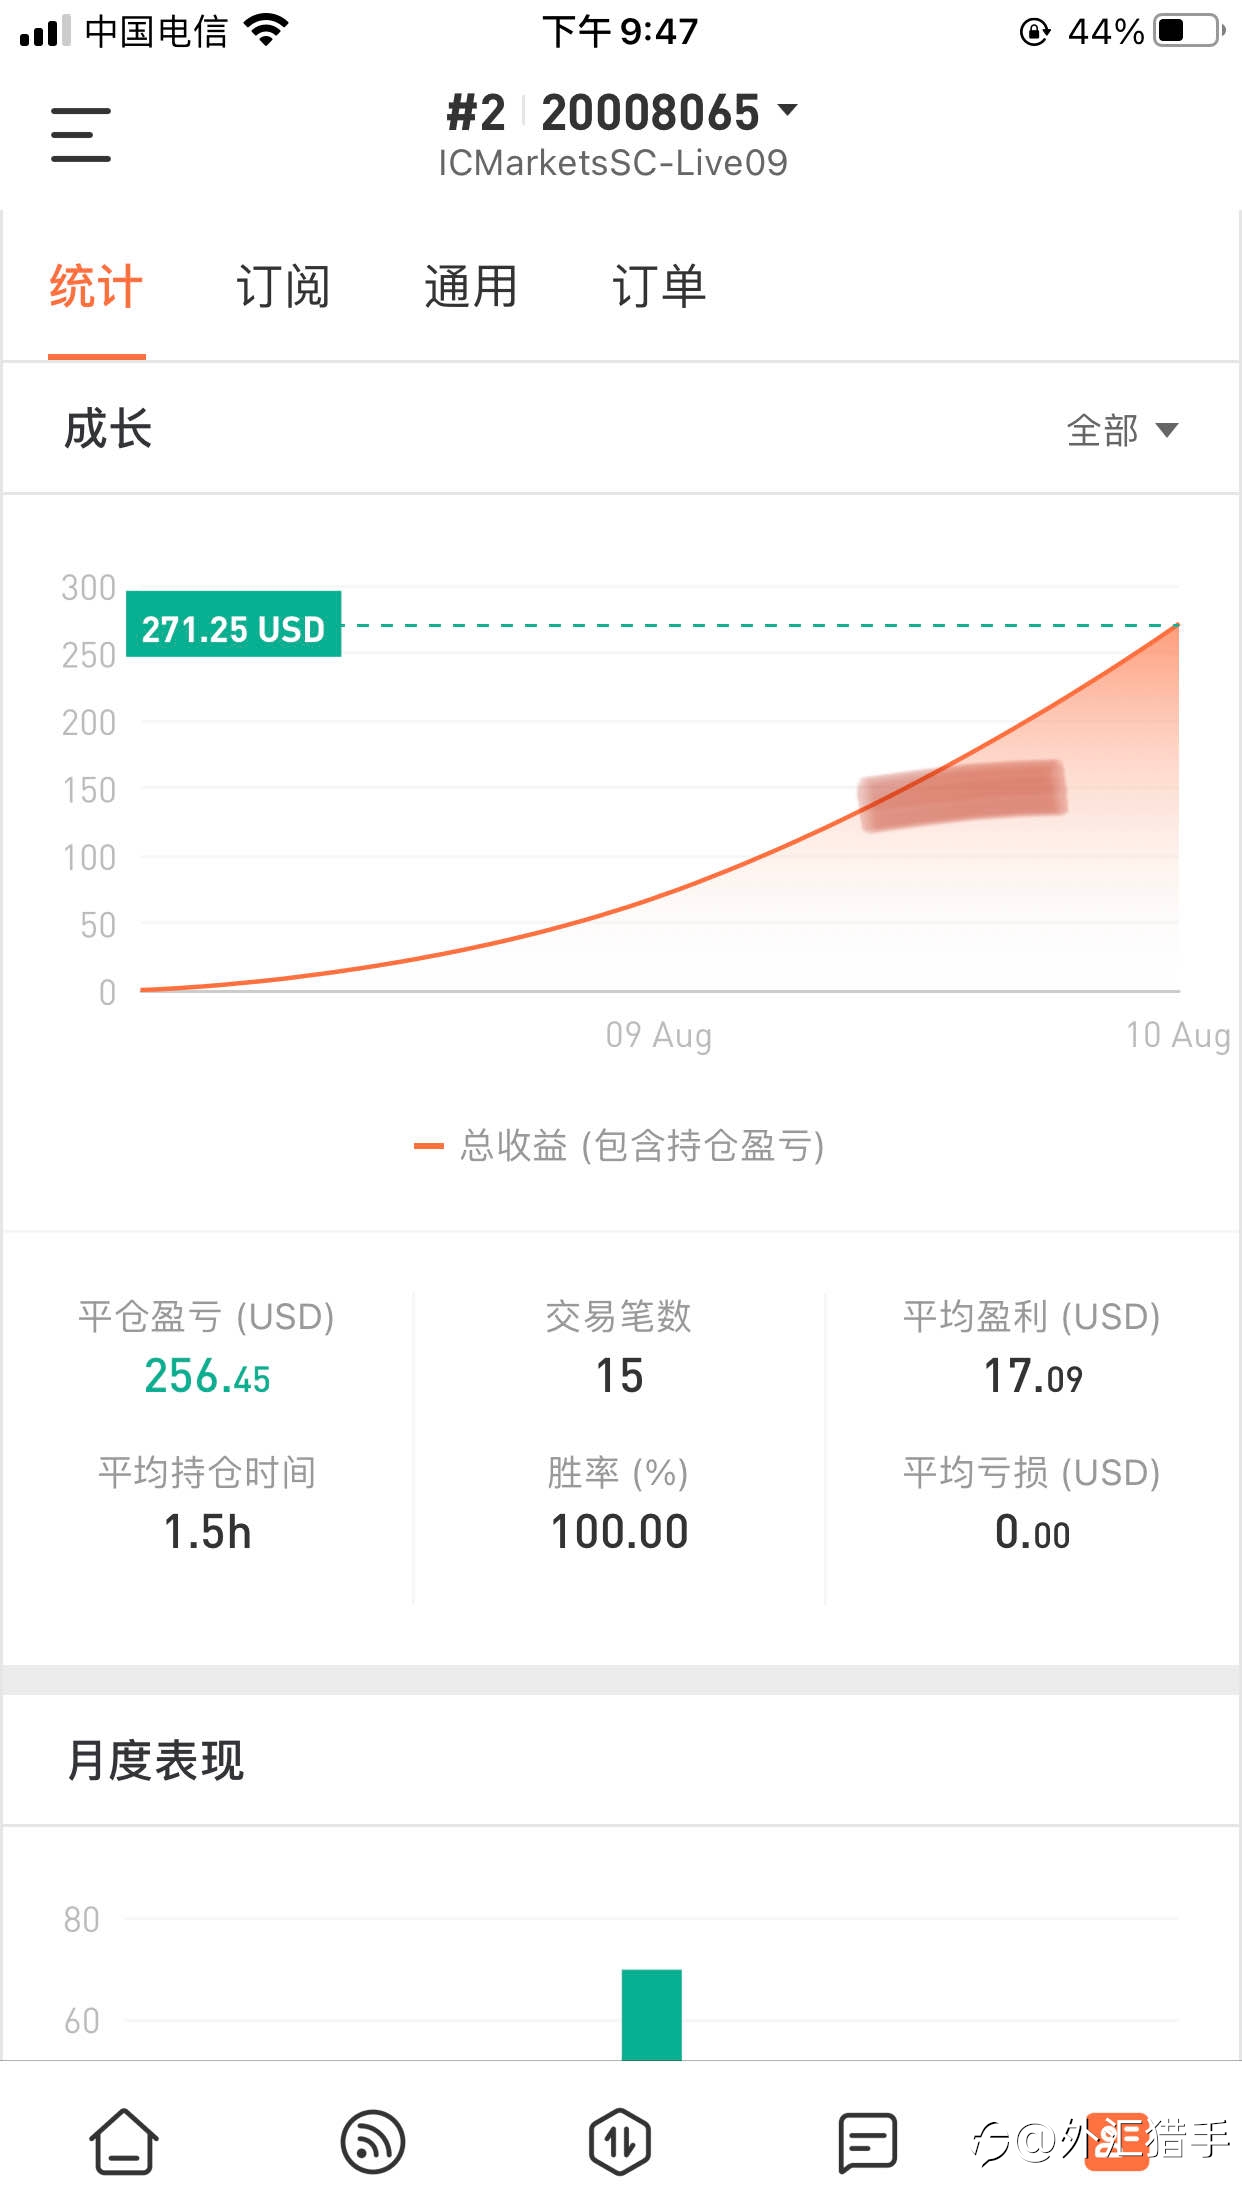1242x2208 pixels.
Task: Tap the dropdown arrow beside 全部
Action: (x=1166, y=431)
